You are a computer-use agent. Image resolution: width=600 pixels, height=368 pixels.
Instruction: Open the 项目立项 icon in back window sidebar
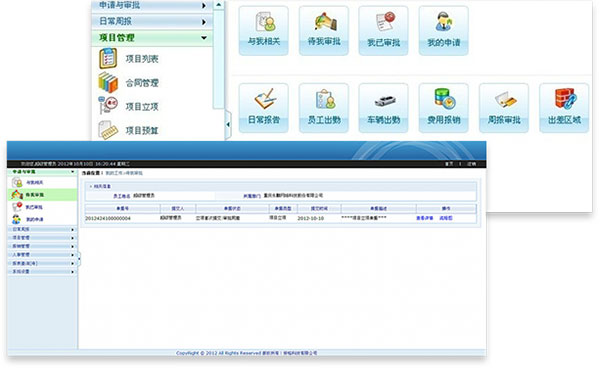tap(108, 106)
